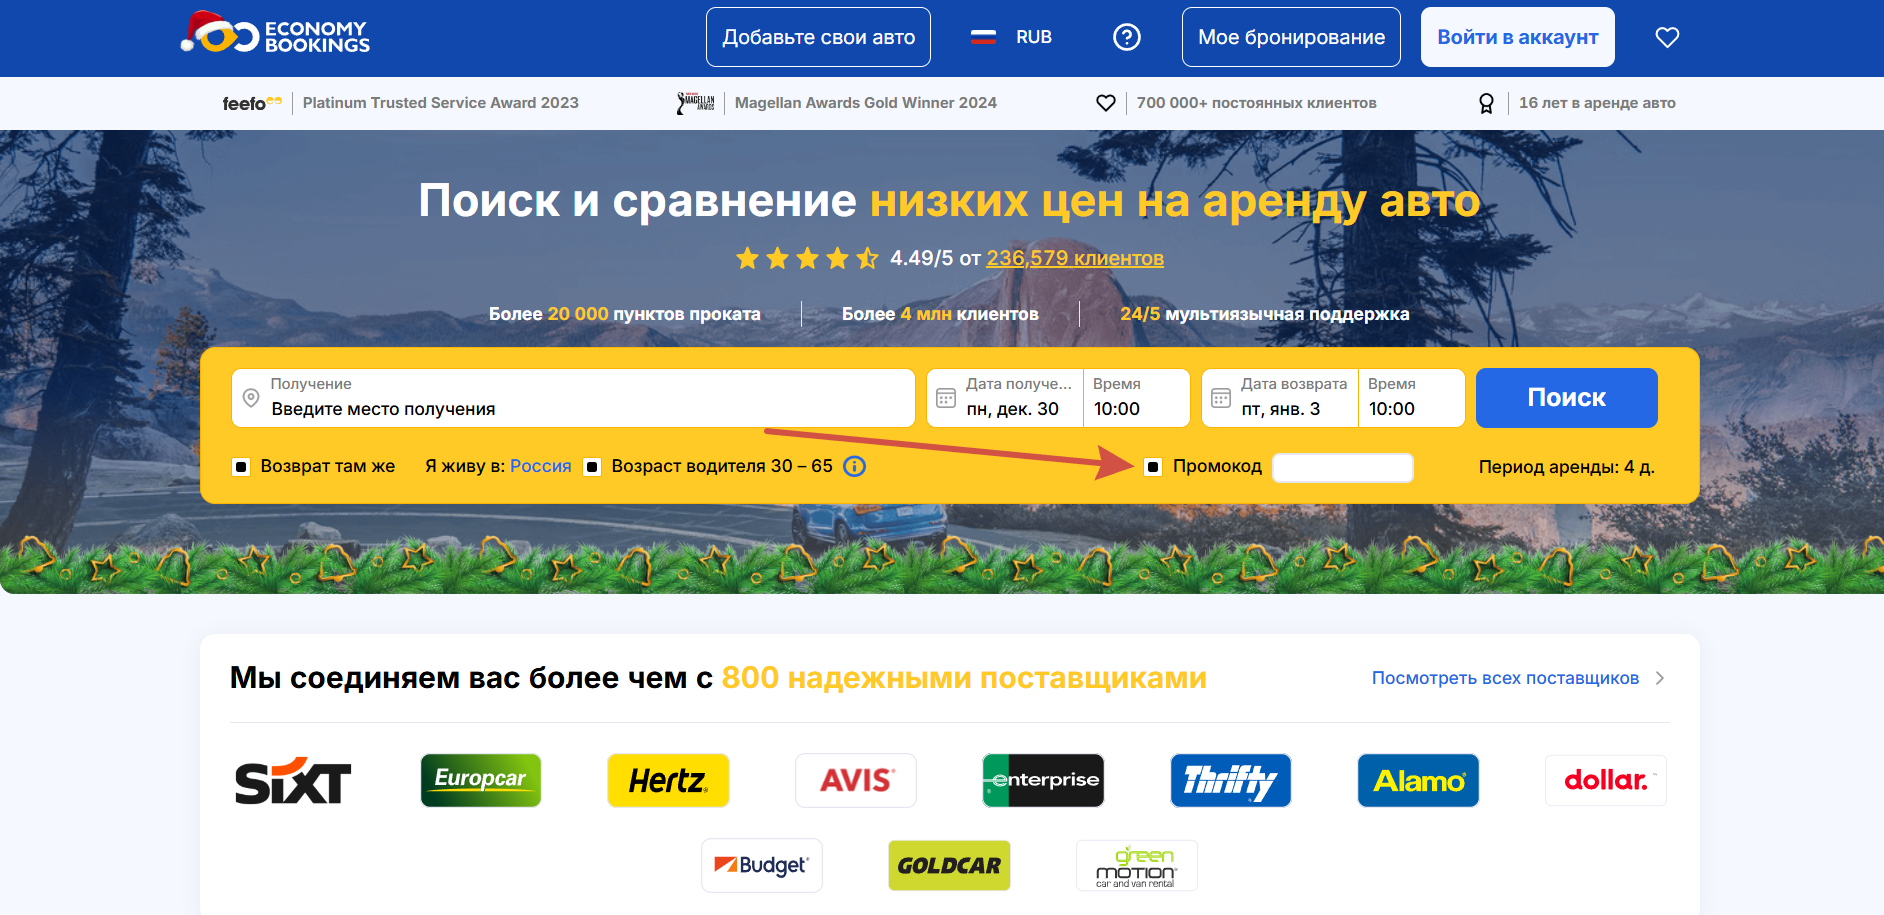Open pickup date 'пн, дек. 30' picker
Screen dimensions: 1884x915
1005,398
